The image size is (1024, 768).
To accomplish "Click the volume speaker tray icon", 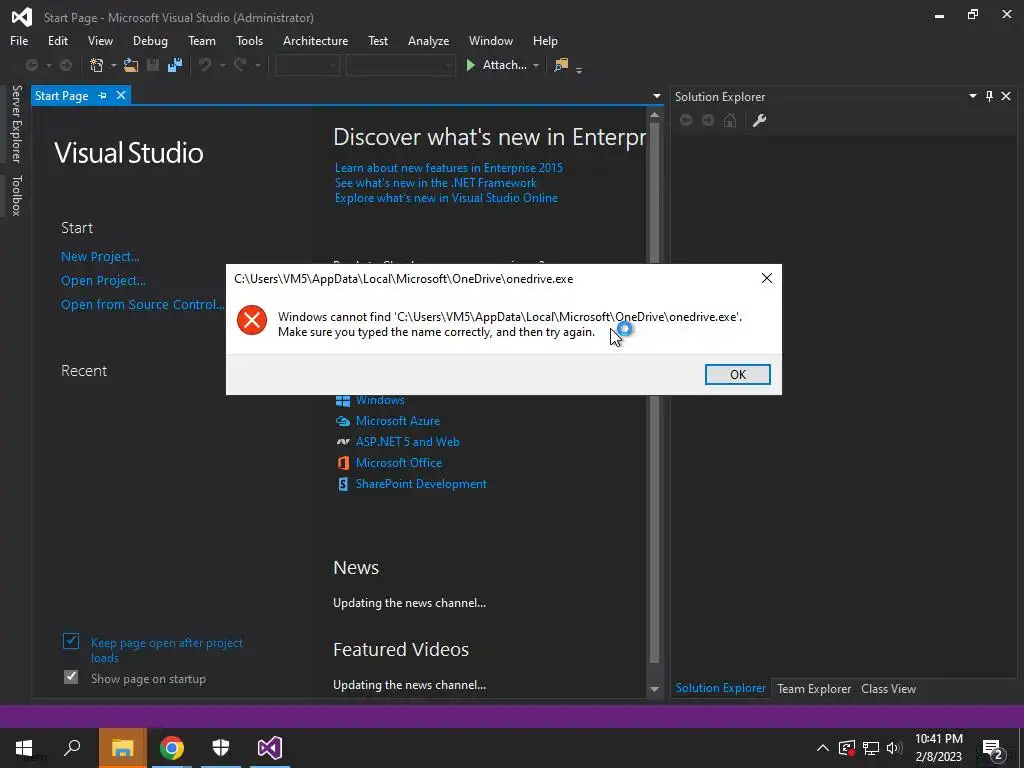I will coord(894,748).
